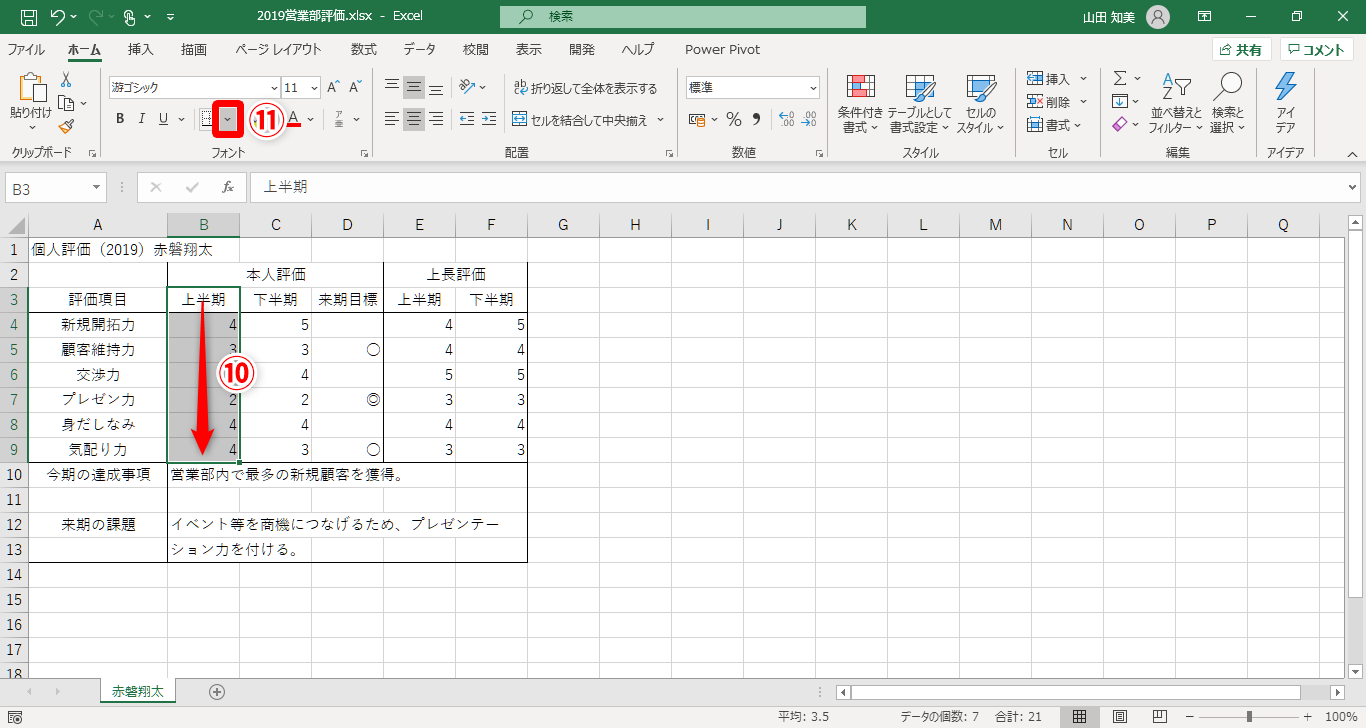Apply comma style number format
Image resolution: width=1366 pixels, height=728 pixels.
pyautogui.click(x=756, y=120)
